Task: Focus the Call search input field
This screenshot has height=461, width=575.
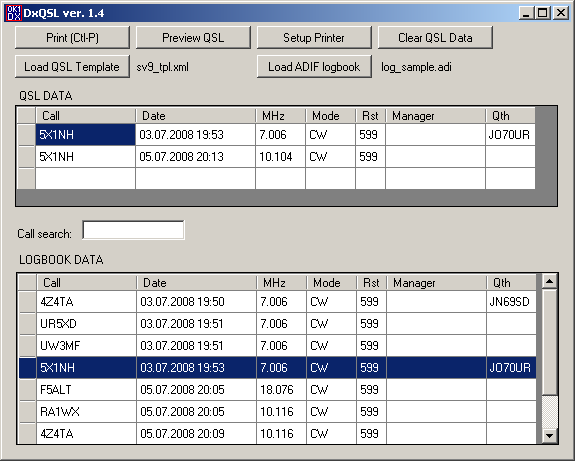Action: (x=133, y=230)
